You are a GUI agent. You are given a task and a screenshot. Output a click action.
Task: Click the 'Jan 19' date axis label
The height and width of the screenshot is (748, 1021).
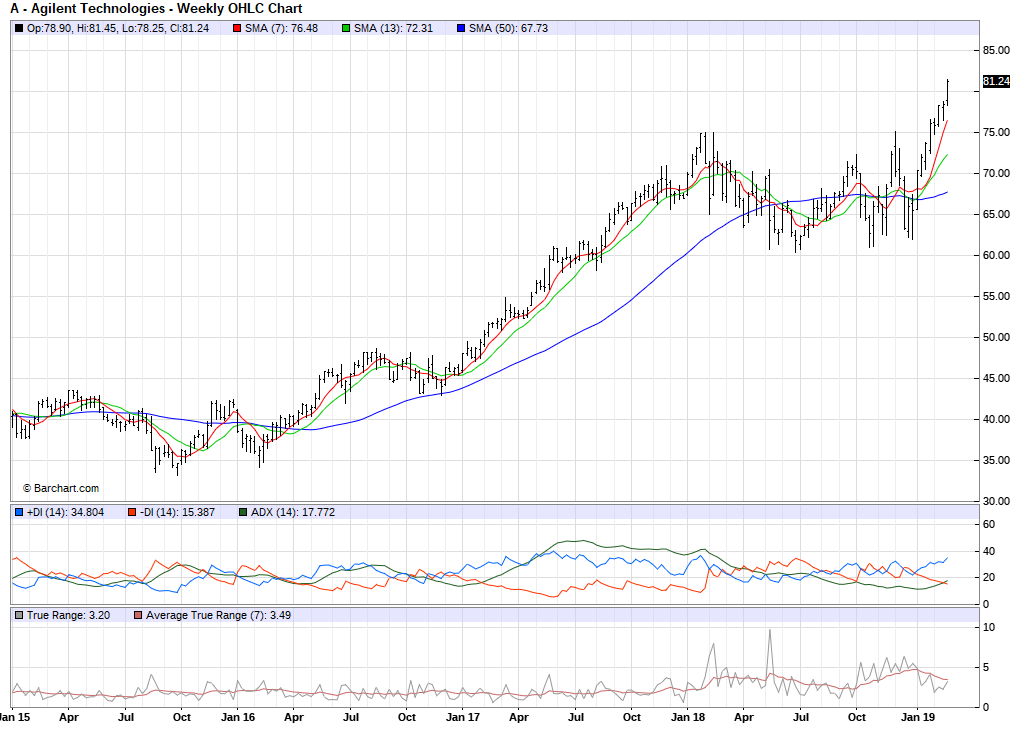point(917,717)
